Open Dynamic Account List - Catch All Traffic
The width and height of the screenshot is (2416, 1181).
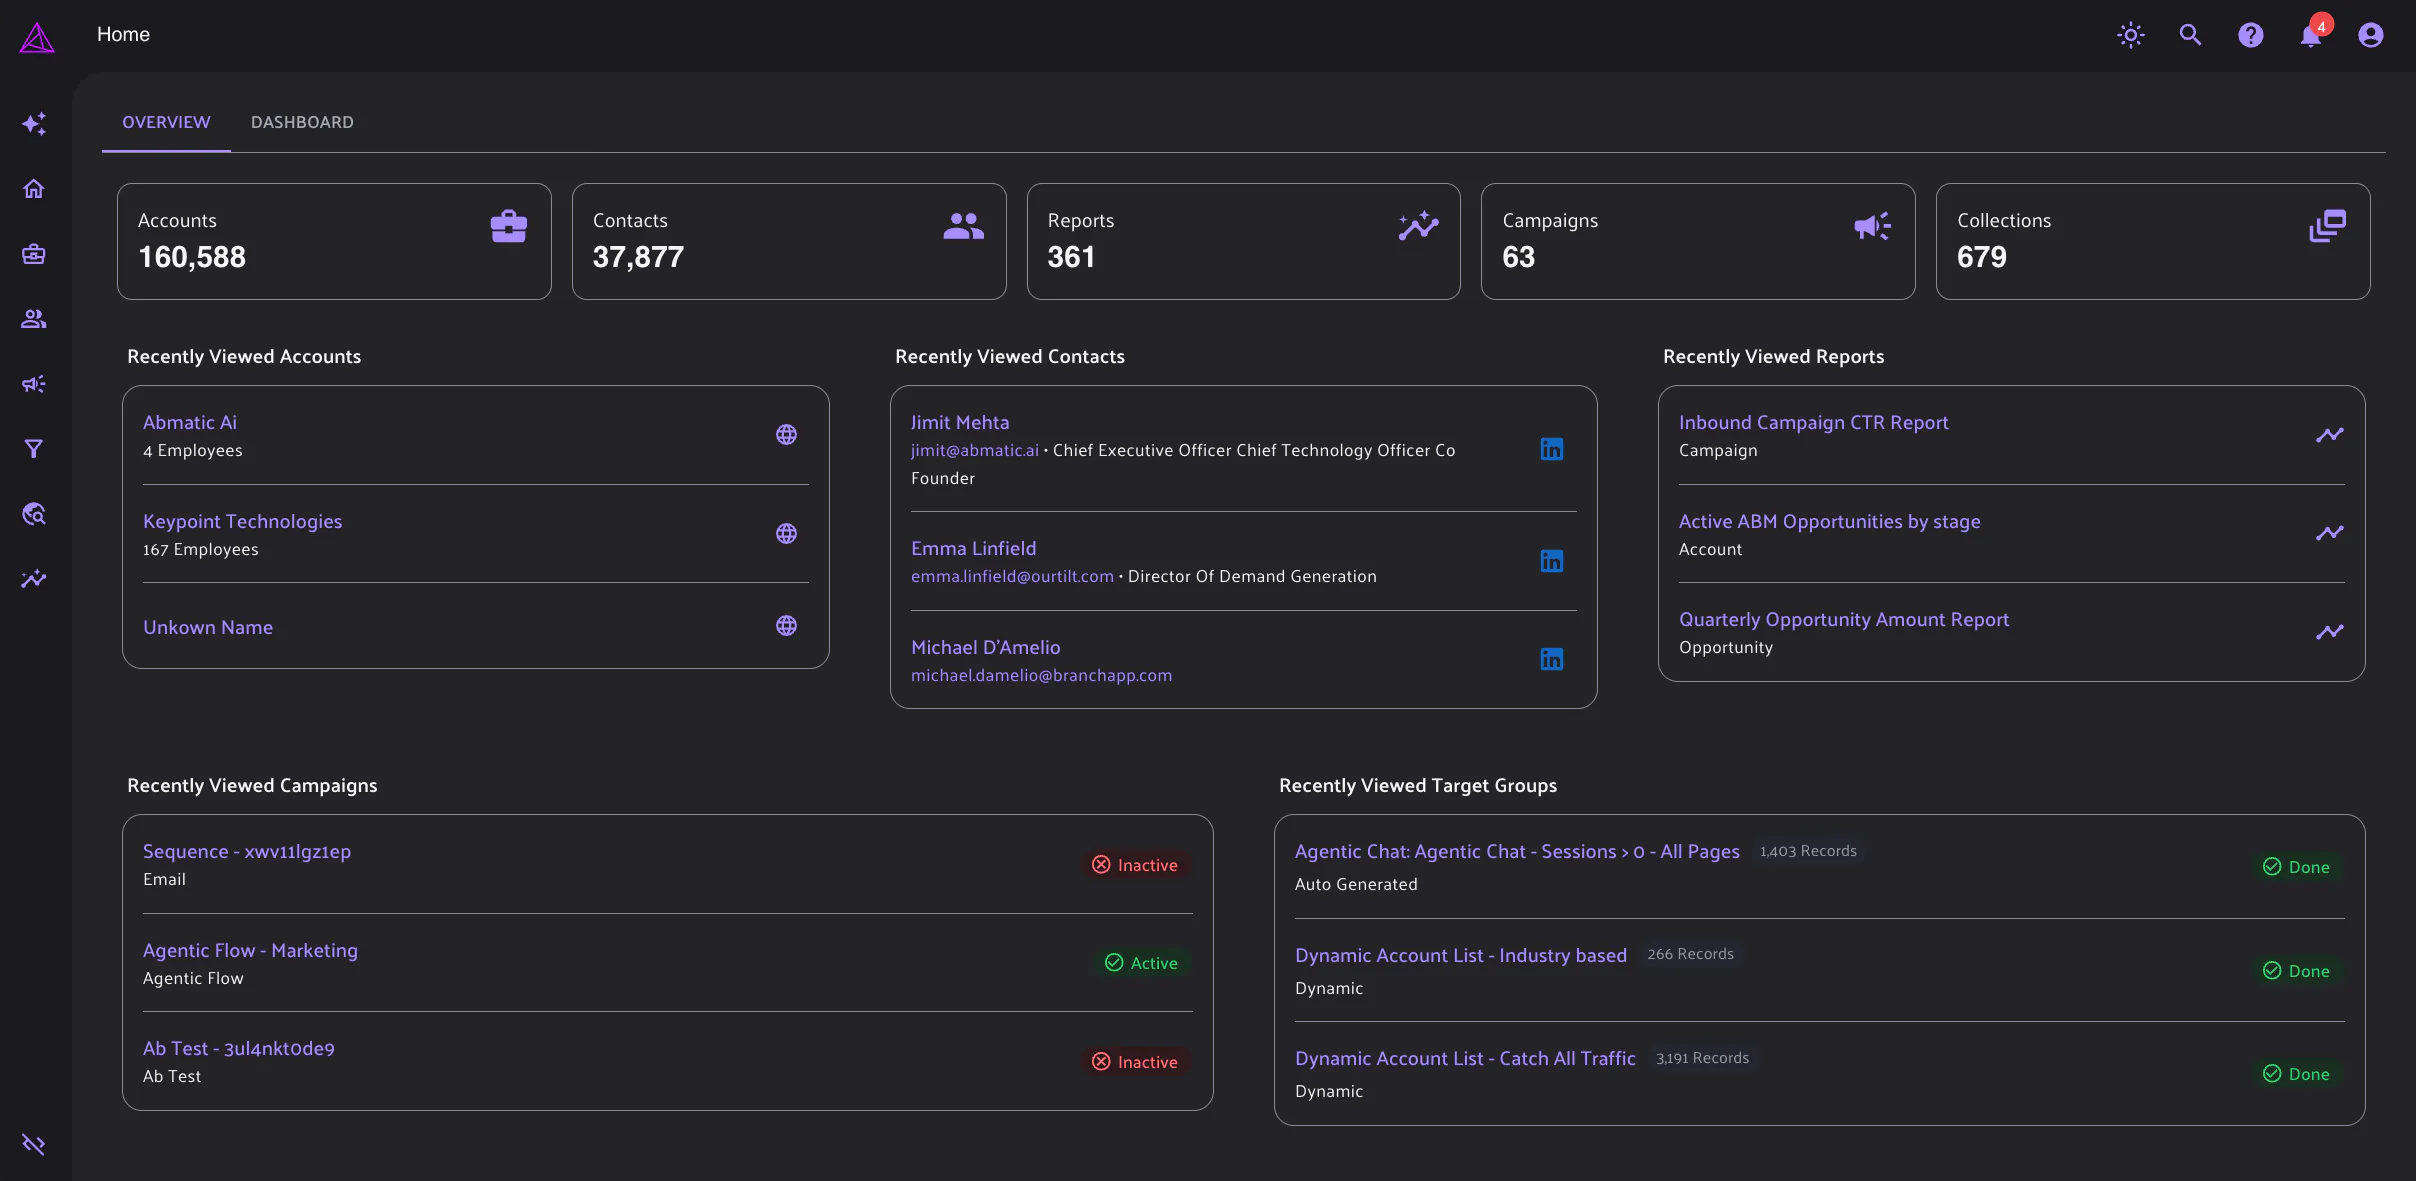point(1465,1058)
